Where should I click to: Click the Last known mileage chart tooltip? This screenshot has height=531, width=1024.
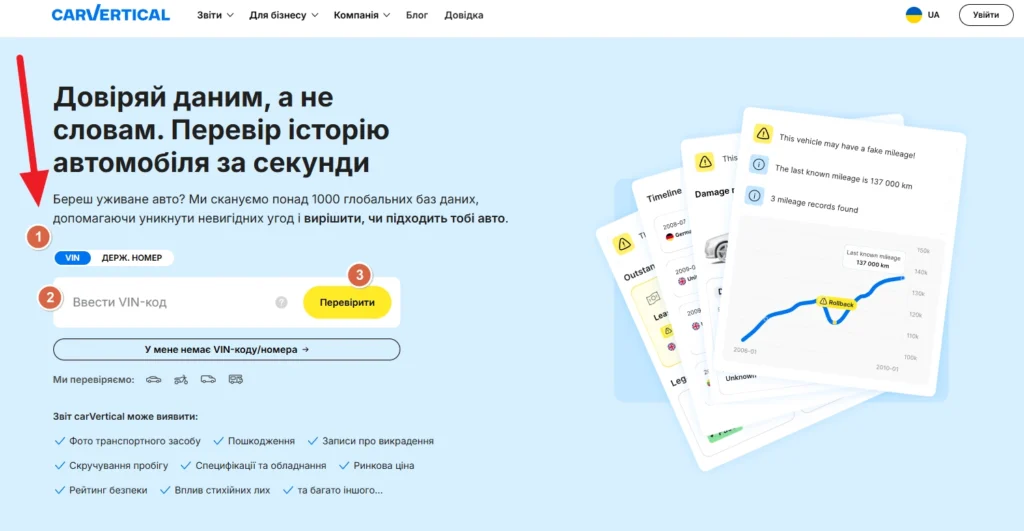click(x=873, y=259)
